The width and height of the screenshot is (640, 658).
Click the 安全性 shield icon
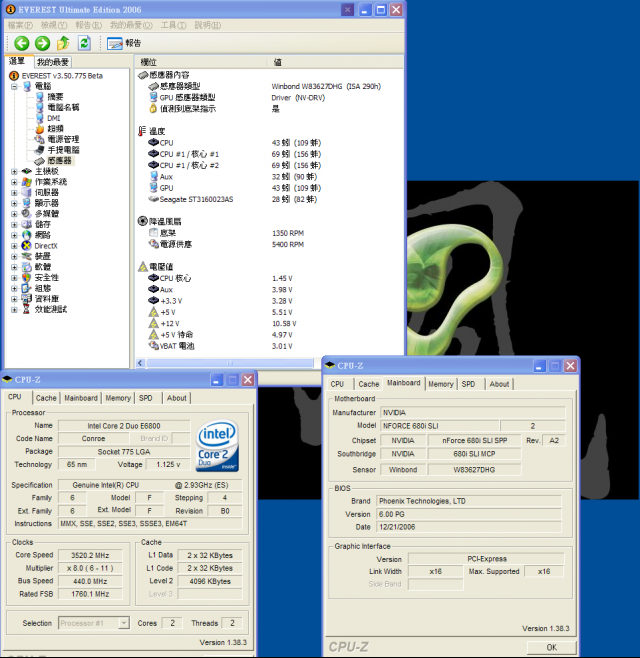tap(26, 278)
